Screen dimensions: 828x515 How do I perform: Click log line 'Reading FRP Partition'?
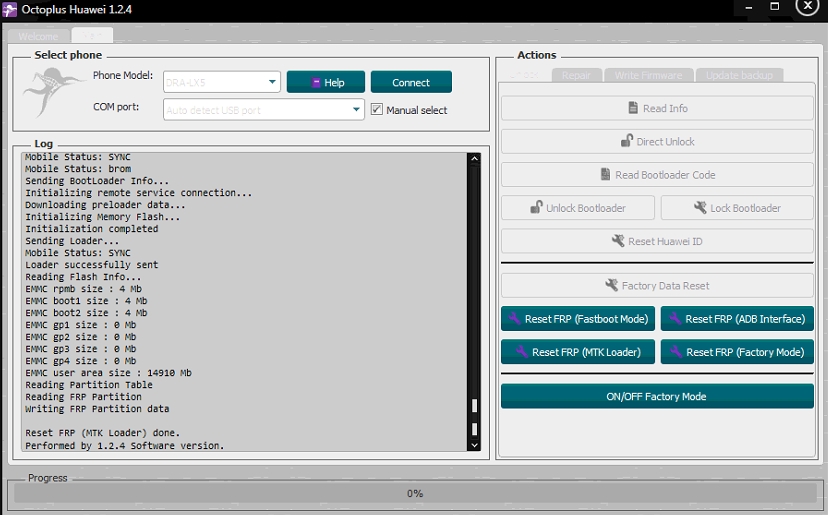point(83,397)
